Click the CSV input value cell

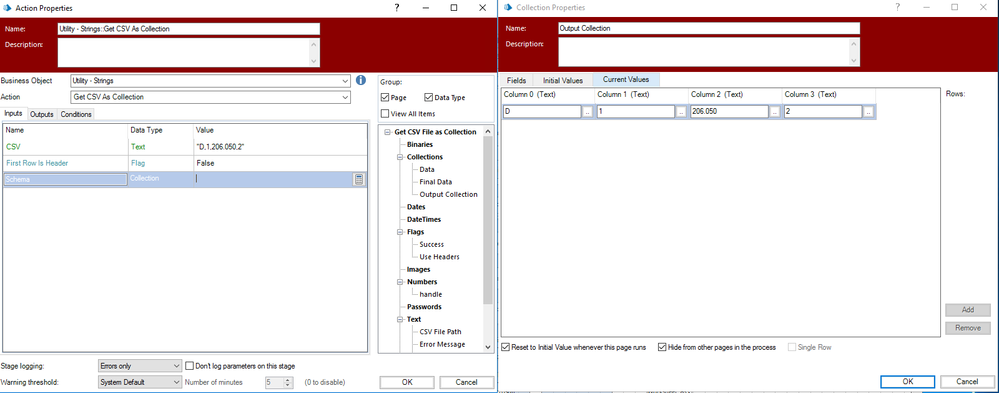[x=280, y=146]
